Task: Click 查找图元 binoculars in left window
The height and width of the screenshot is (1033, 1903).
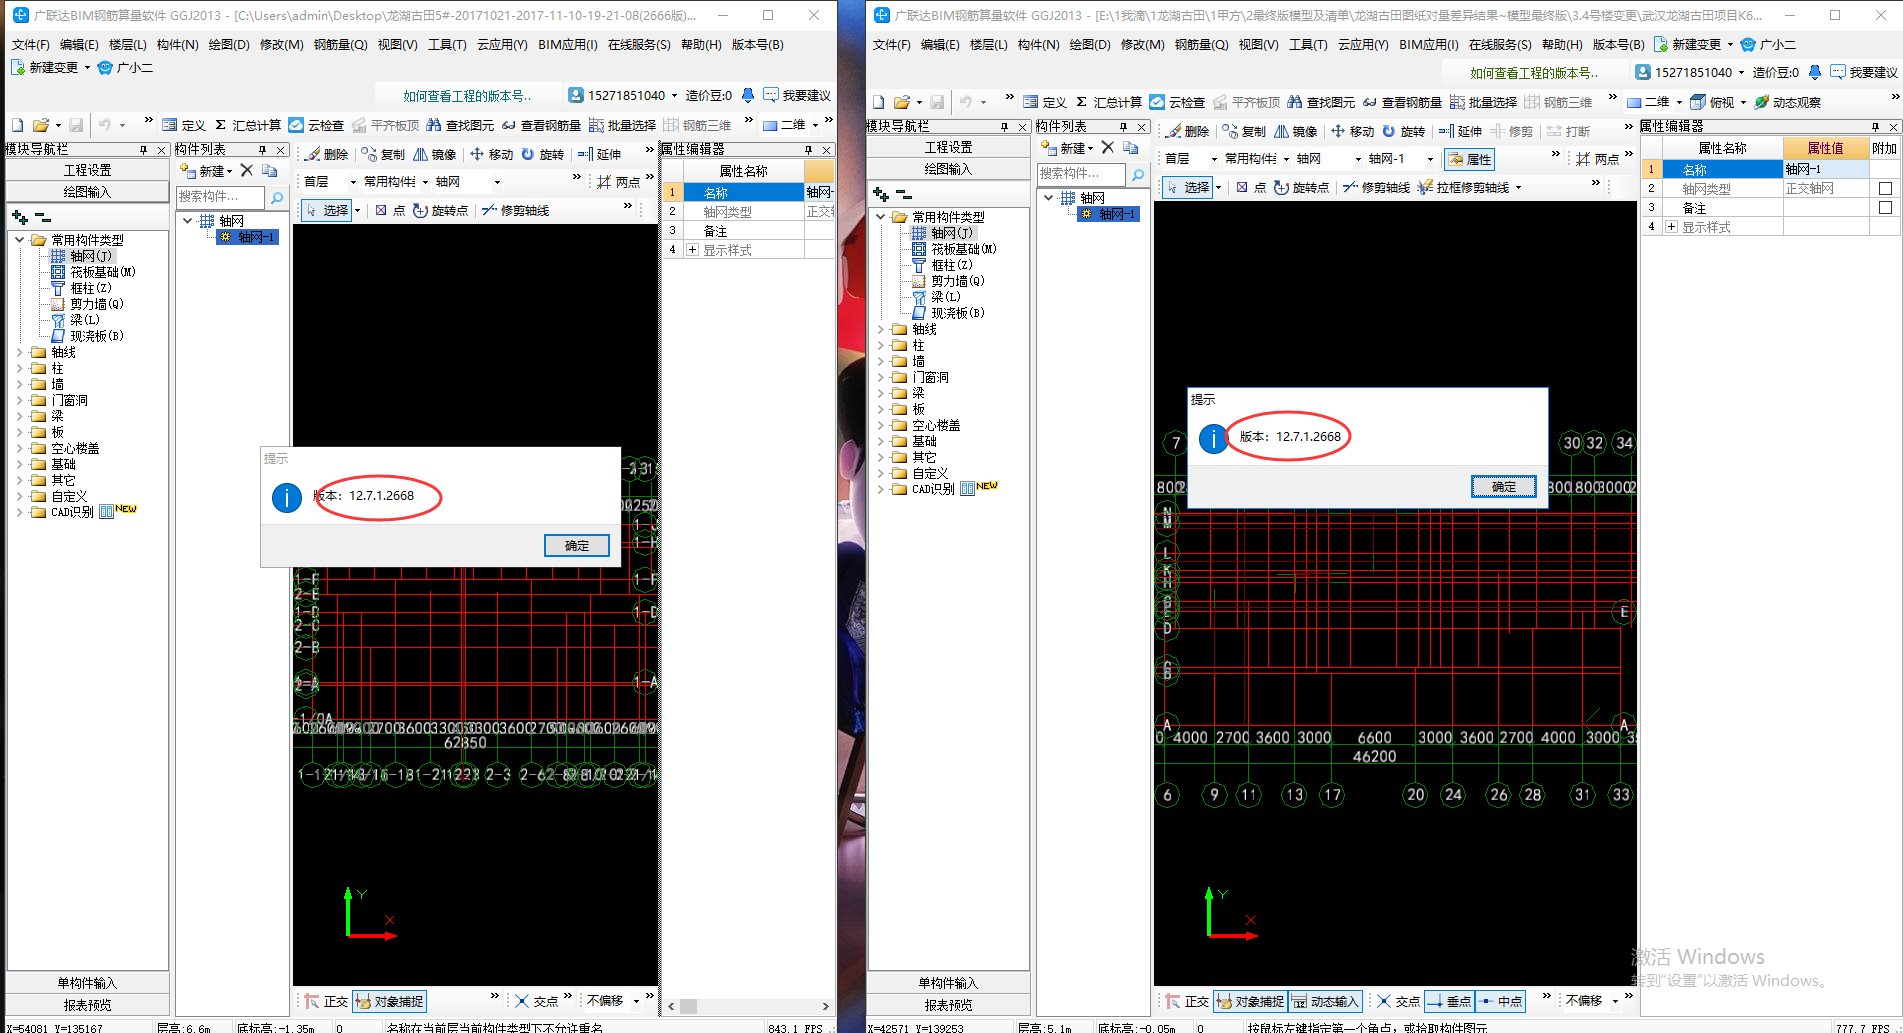Action: click(x=460, y=125)
